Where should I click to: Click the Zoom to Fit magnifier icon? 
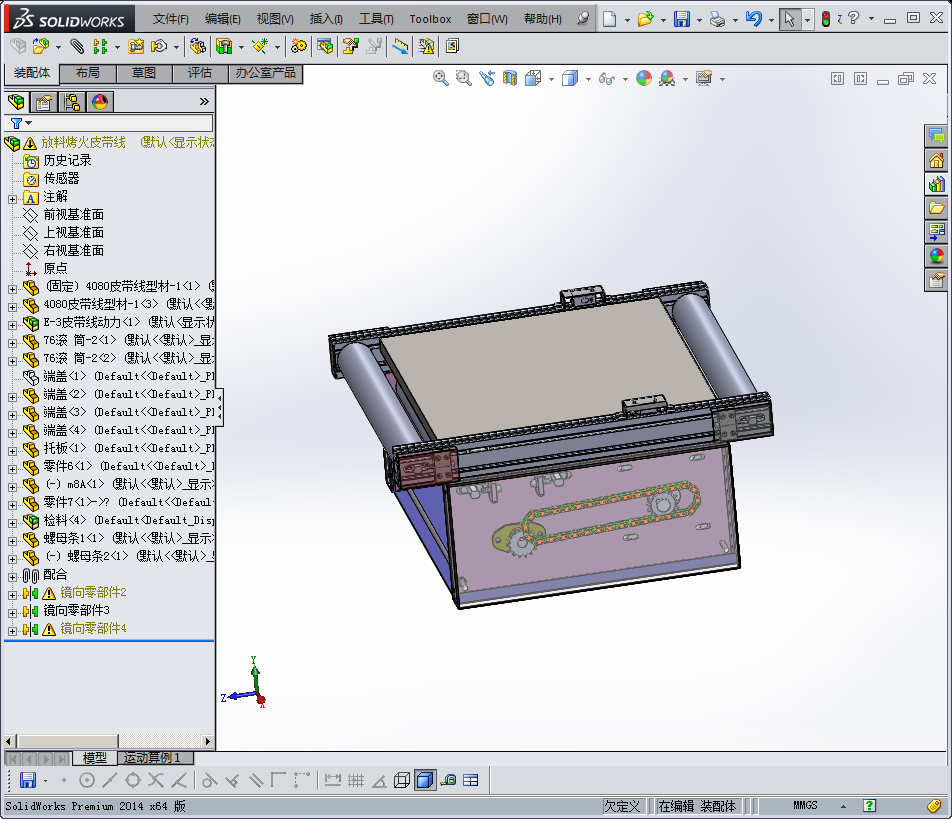click(440, 78)
